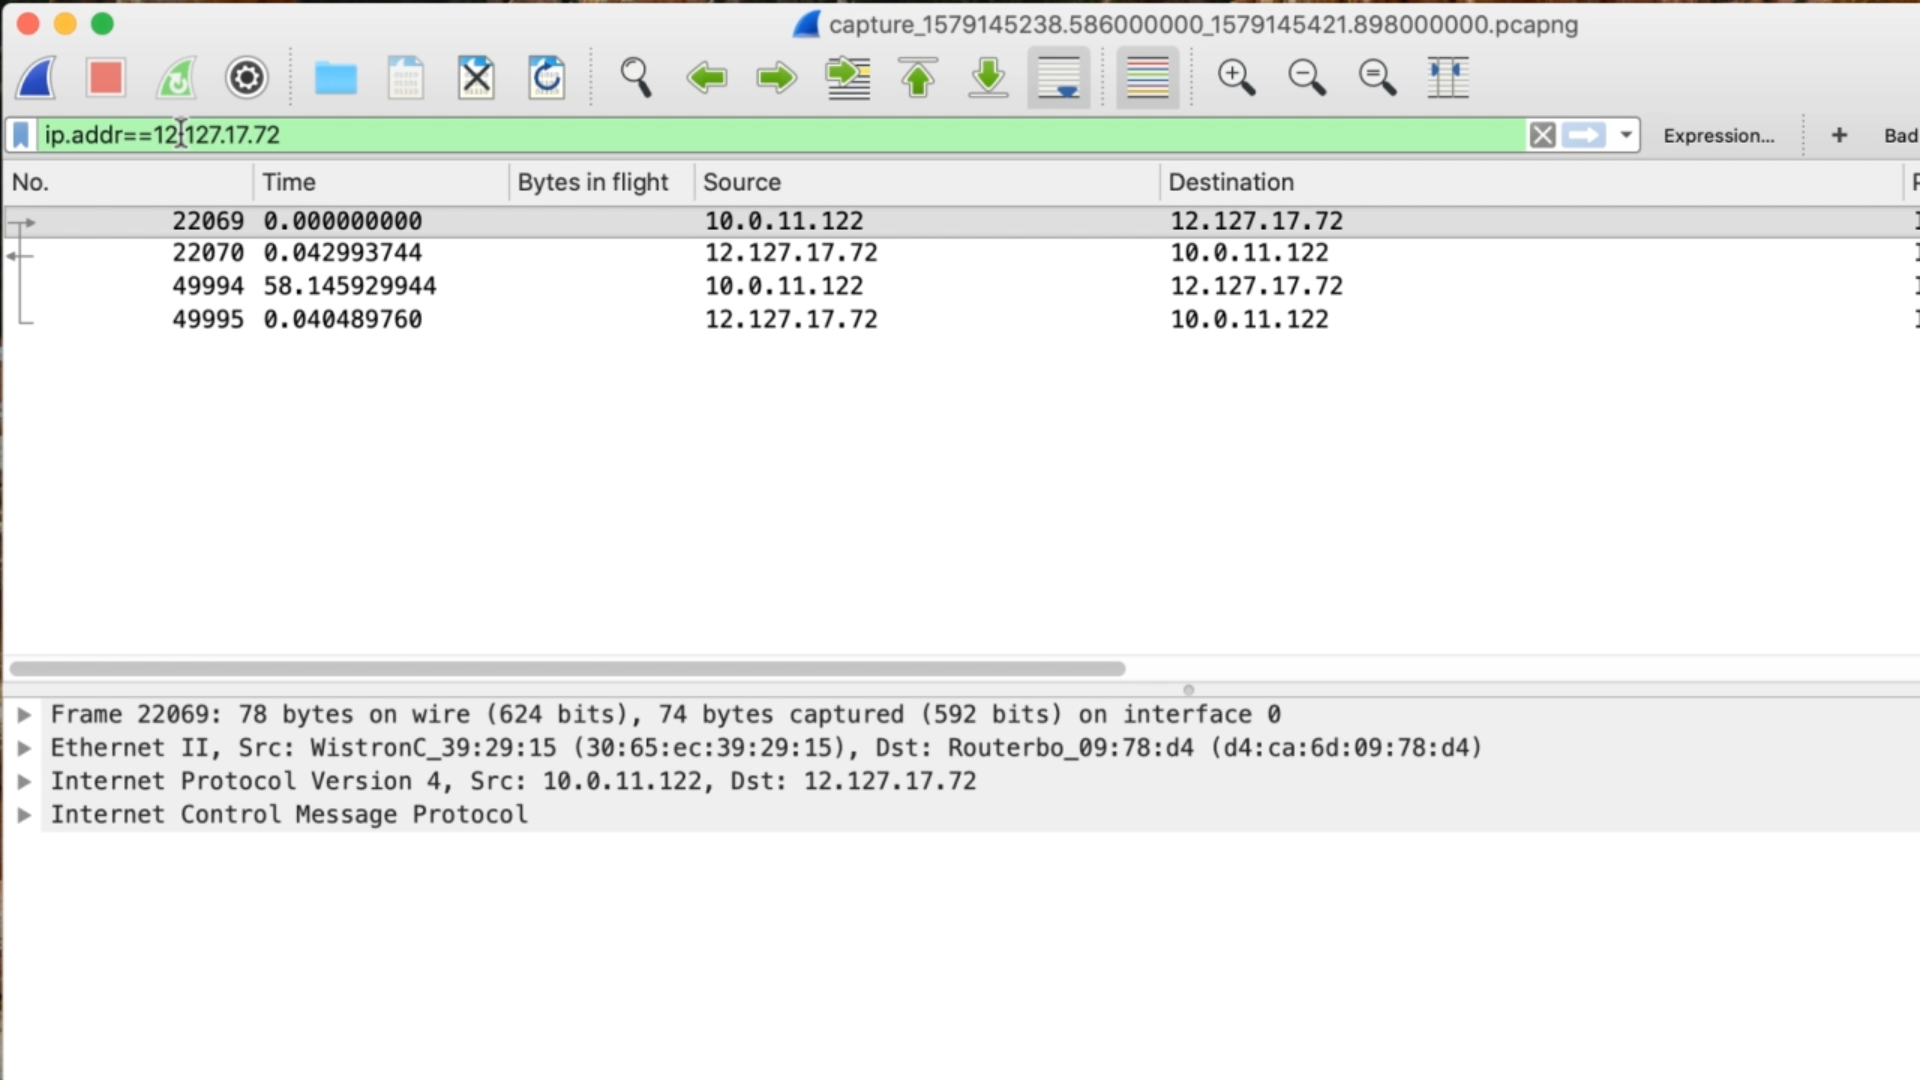This screenshot has width=1920, height=1080.
Task: Sort packets by the Time column
Action: pos(289,182)
